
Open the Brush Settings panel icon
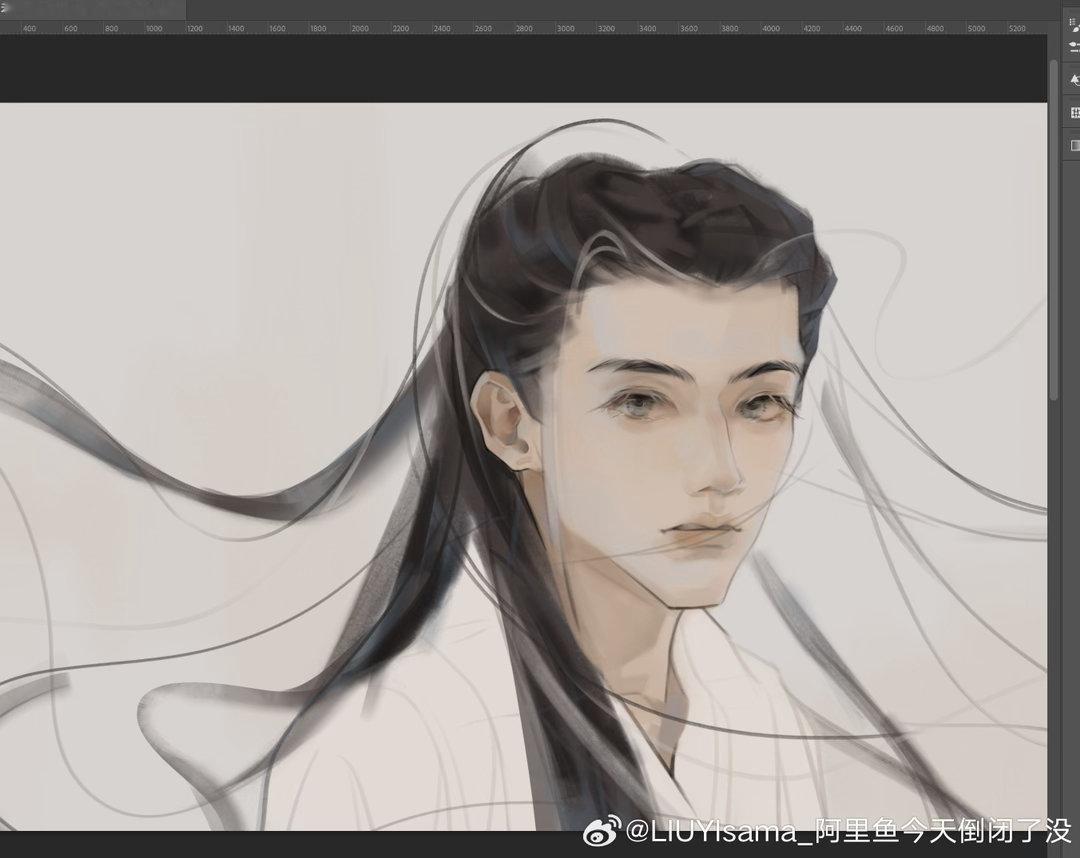coord(1074,47)
